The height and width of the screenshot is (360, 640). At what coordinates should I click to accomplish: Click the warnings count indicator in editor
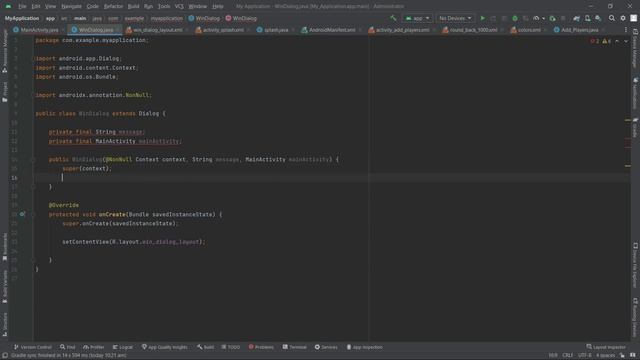pyautogui.click(x=607, y=41)
